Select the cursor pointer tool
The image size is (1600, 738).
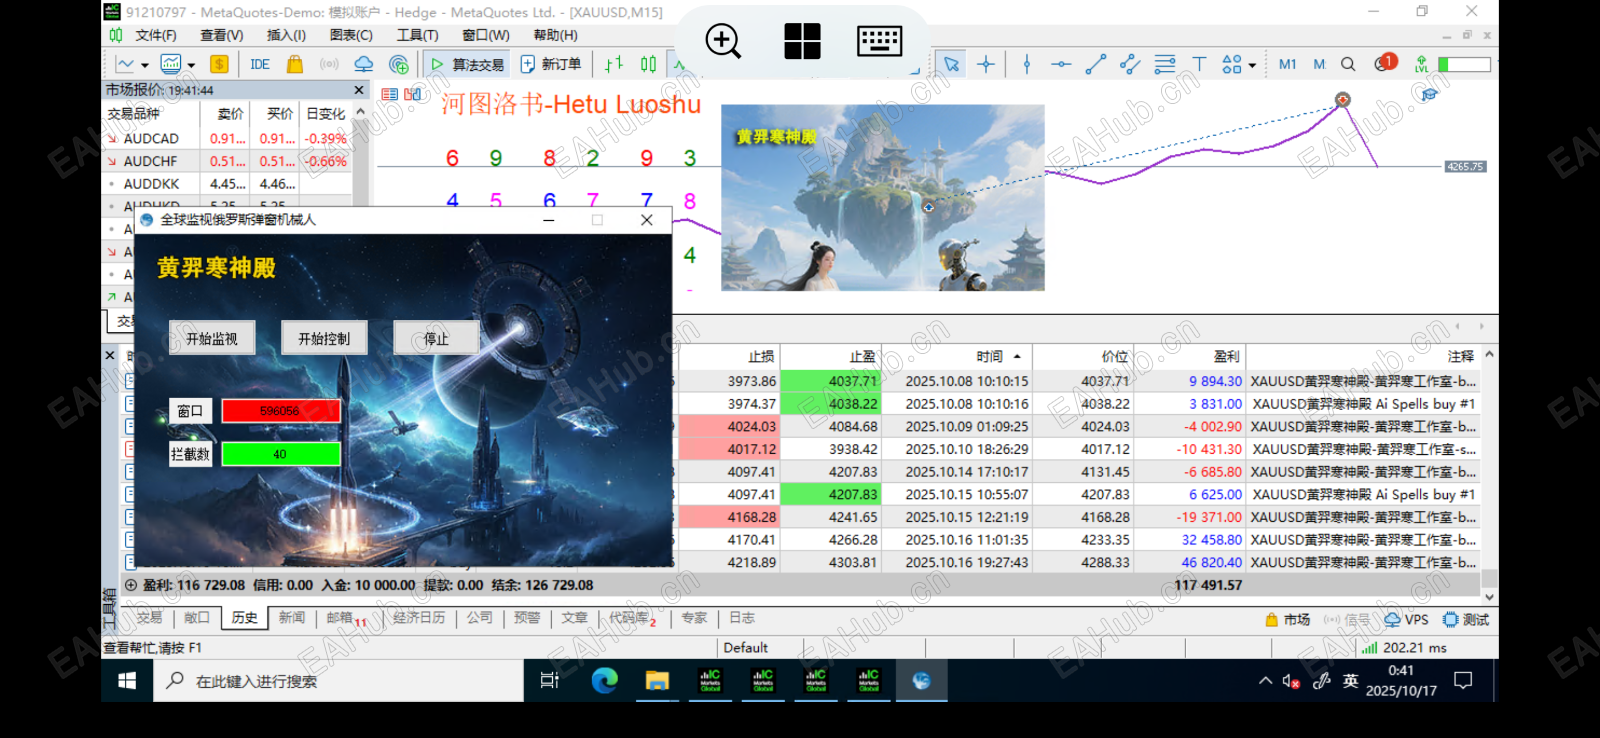[951, 64]
